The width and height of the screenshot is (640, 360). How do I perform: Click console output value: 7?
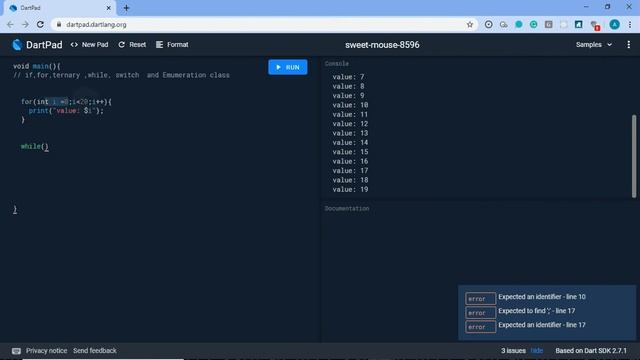pos(348,77)
